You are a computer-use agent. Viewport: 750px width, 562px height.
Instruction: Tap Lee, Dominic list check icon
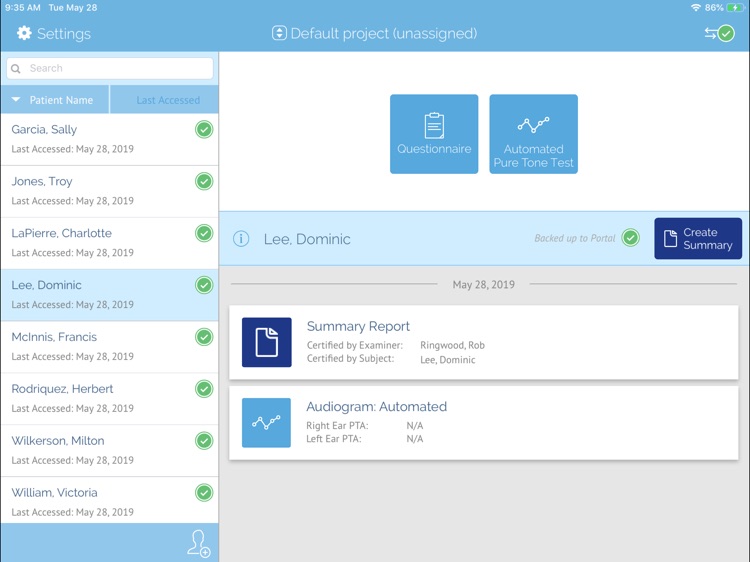pyautogui.click(x=204, y=285)
